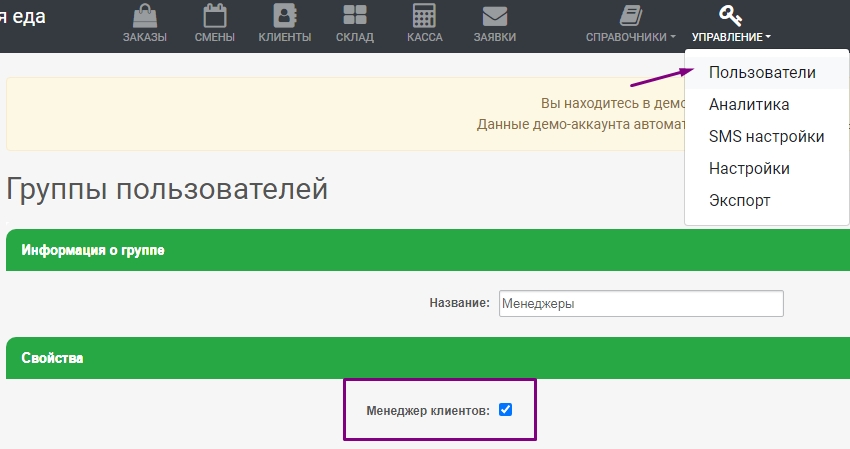This screenshot has width=850, height=449.
Task: Uncheck the Менеджер клиентов checkbox
Action: [x=505, y=409]
